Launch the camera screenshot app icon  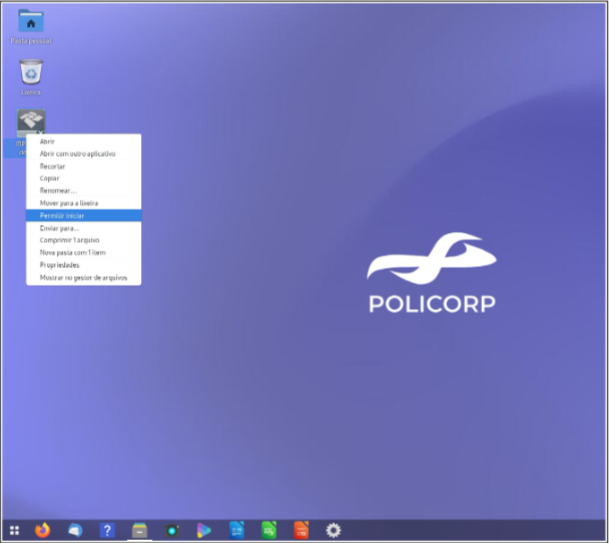172,531
